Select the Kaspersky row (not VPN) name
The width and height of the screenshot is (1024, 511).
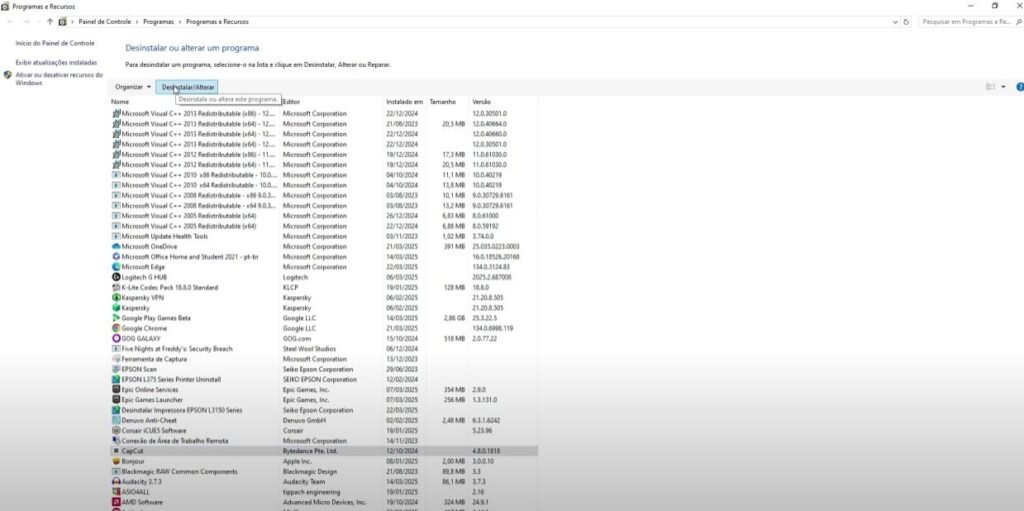[x=136, y=308]
